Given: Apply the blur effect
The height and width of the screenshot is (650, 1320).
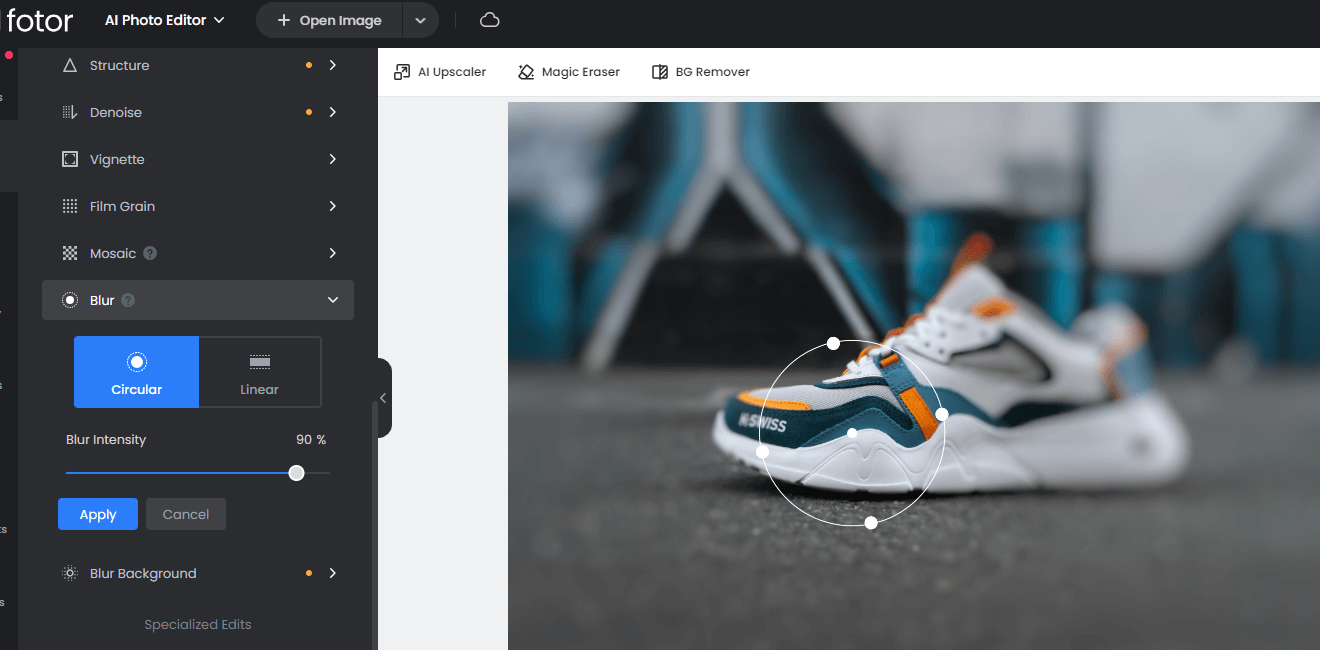Looking at the screenshot, I should click(x=98, y=514).
